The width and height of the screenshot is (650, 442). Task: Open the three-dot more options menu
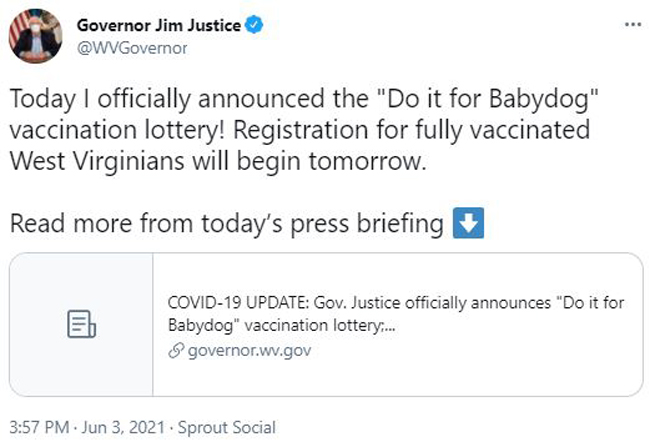(633, 25)
